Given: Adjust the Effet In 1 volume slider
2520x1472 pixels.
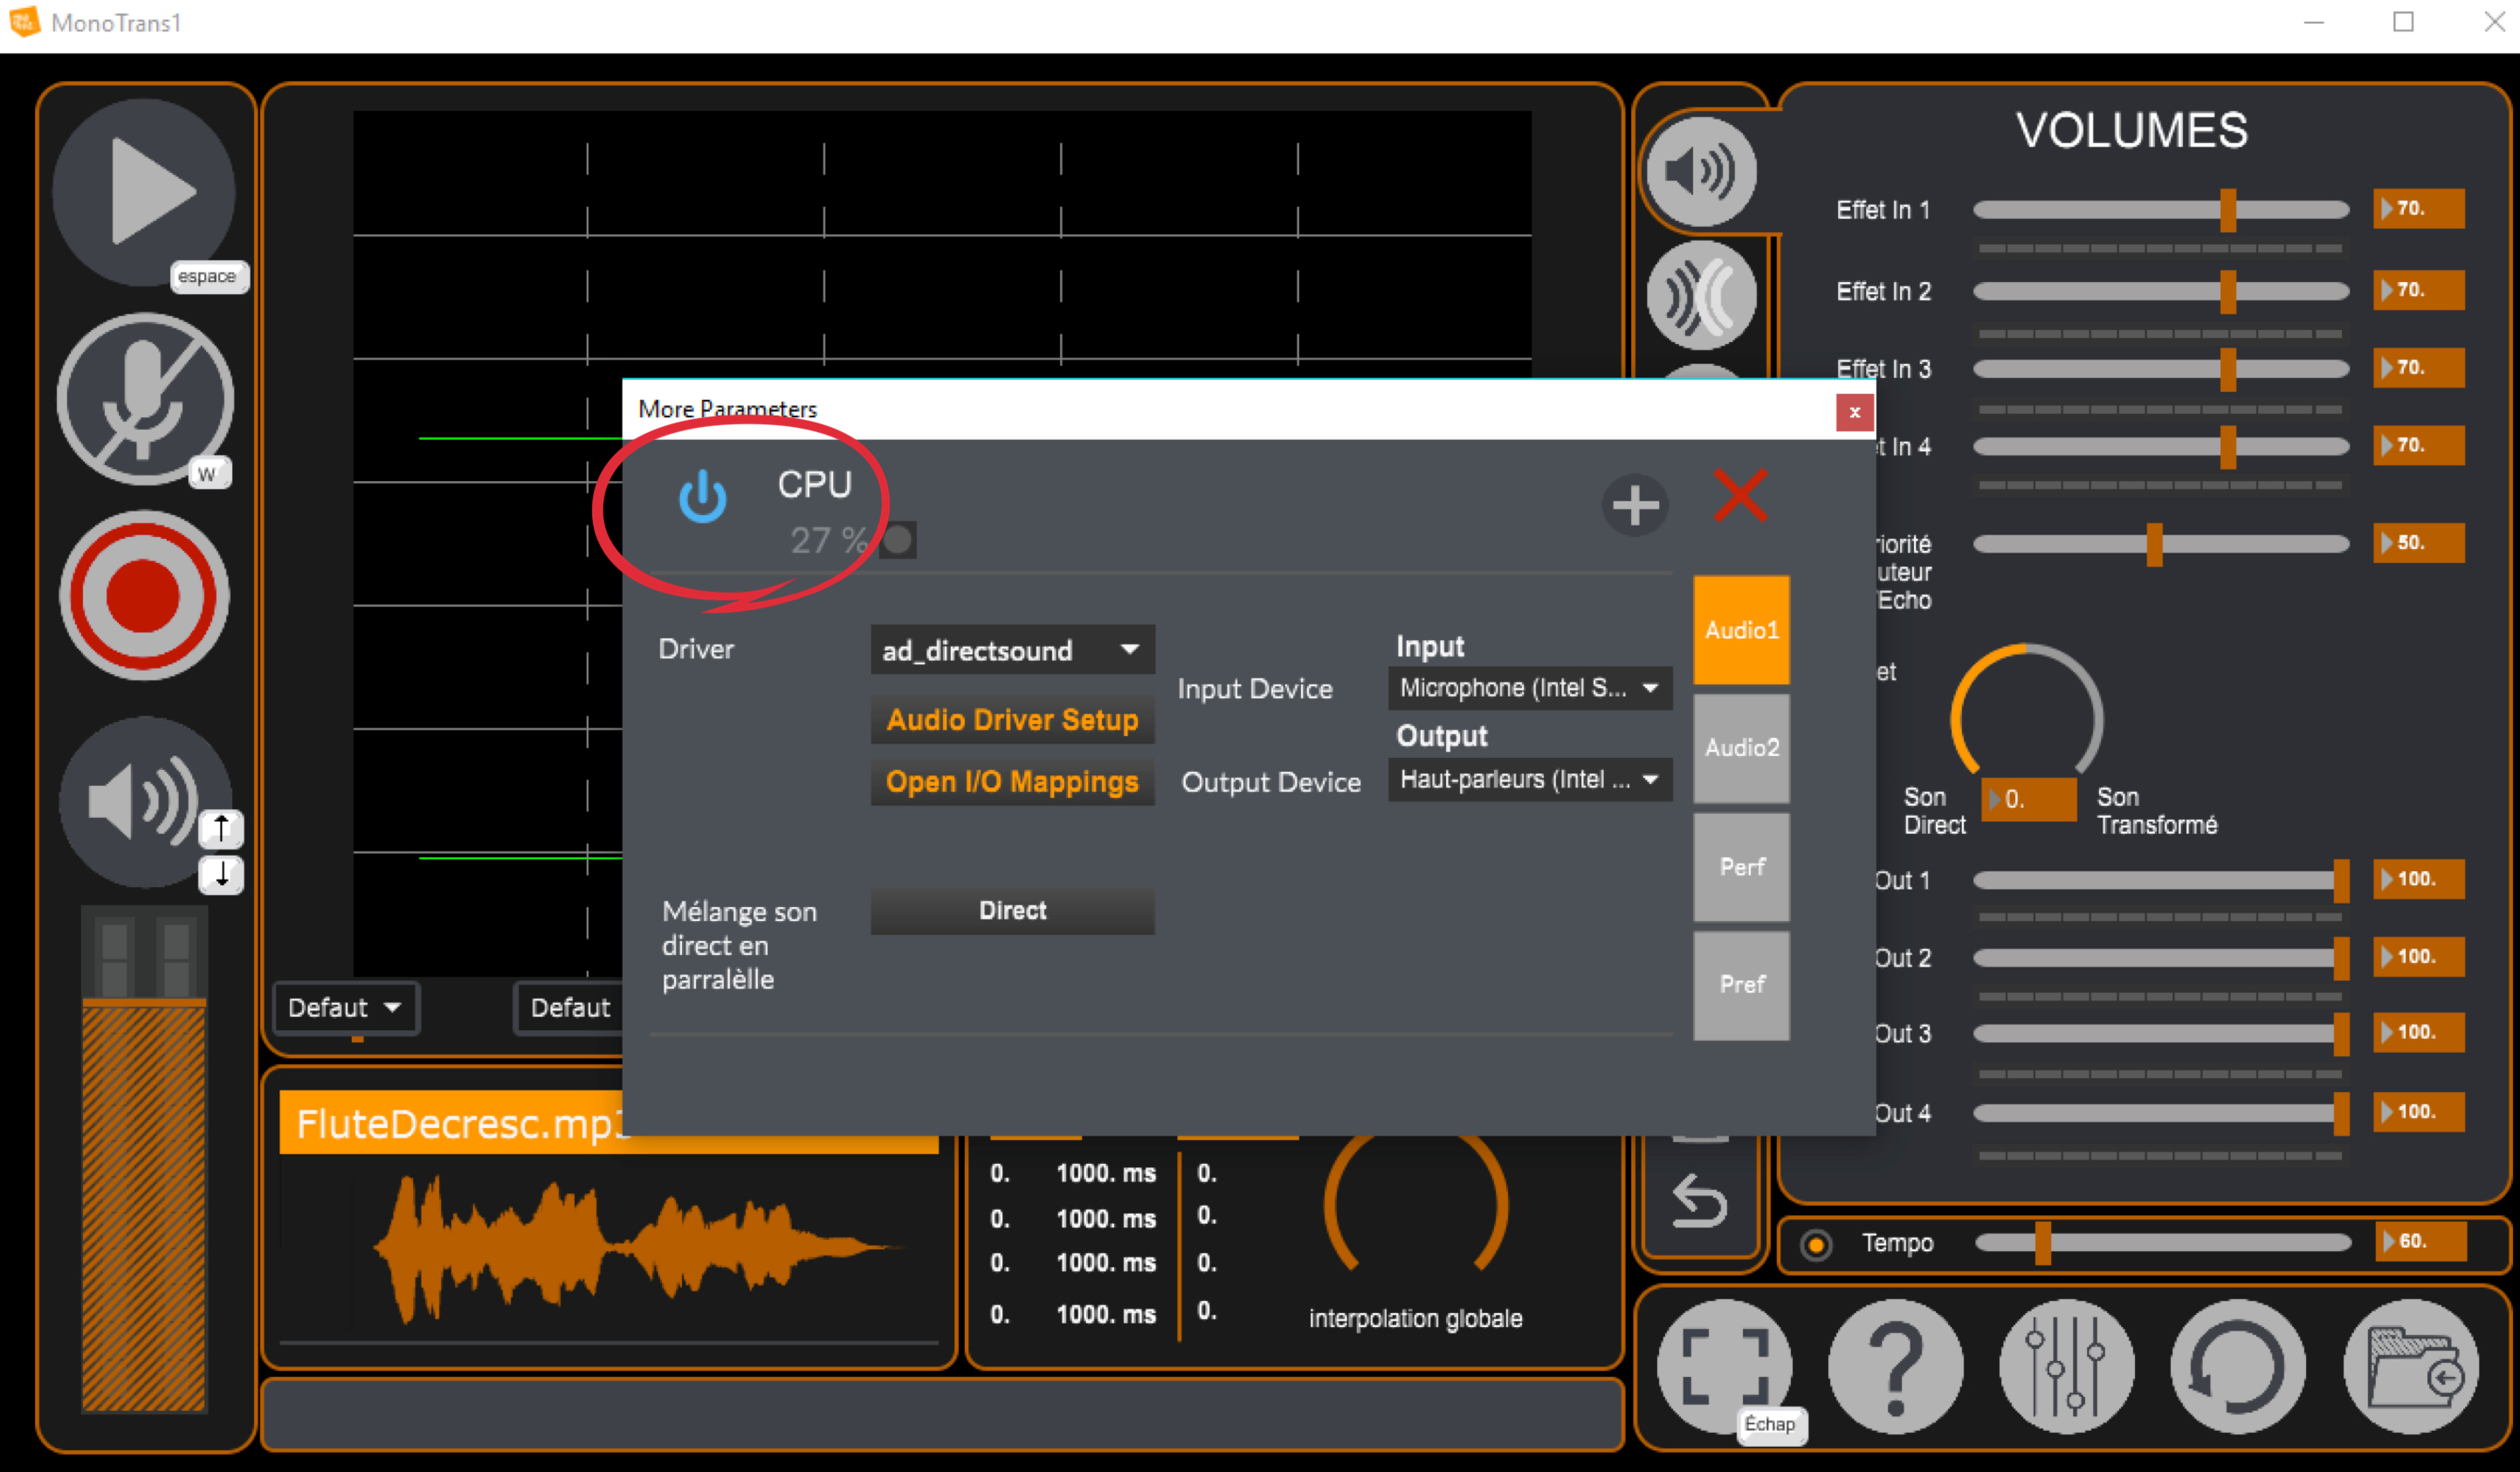Looking at the screenshot, I should (x=2160, y=210).
